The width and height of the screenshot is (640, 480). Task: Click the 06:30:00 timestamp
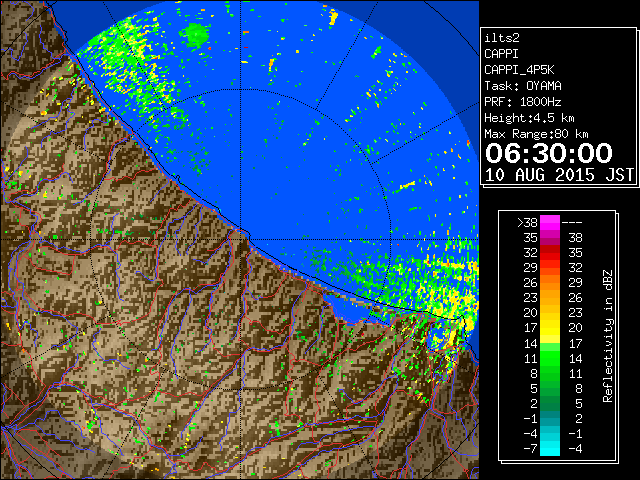click(549, 153)
